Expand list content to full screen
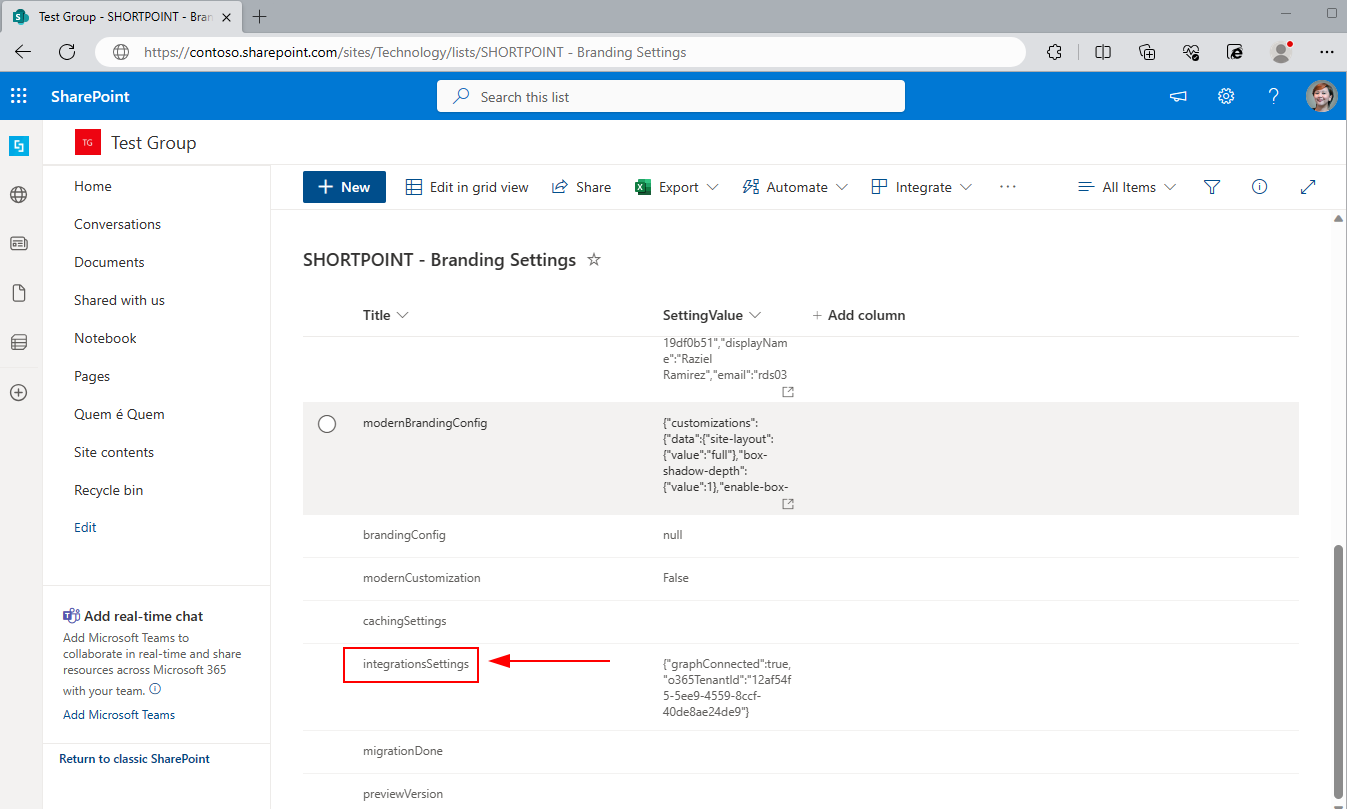Screen dimensions: 1347x809 point(1308,187)
